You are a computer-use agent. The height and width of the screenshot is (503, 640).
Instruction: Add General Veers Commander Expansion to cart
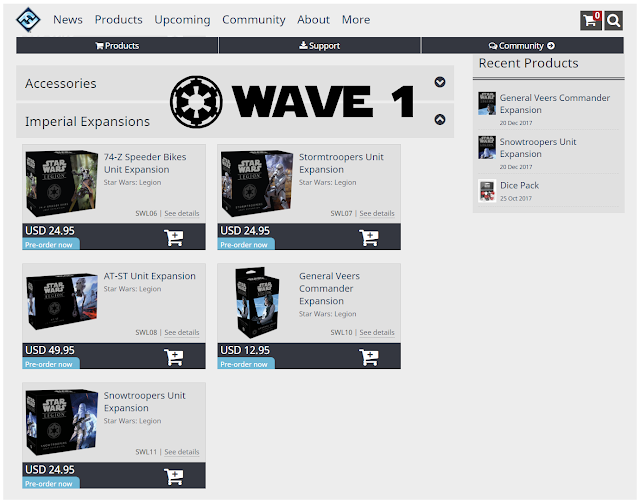[x=369, y=357]
